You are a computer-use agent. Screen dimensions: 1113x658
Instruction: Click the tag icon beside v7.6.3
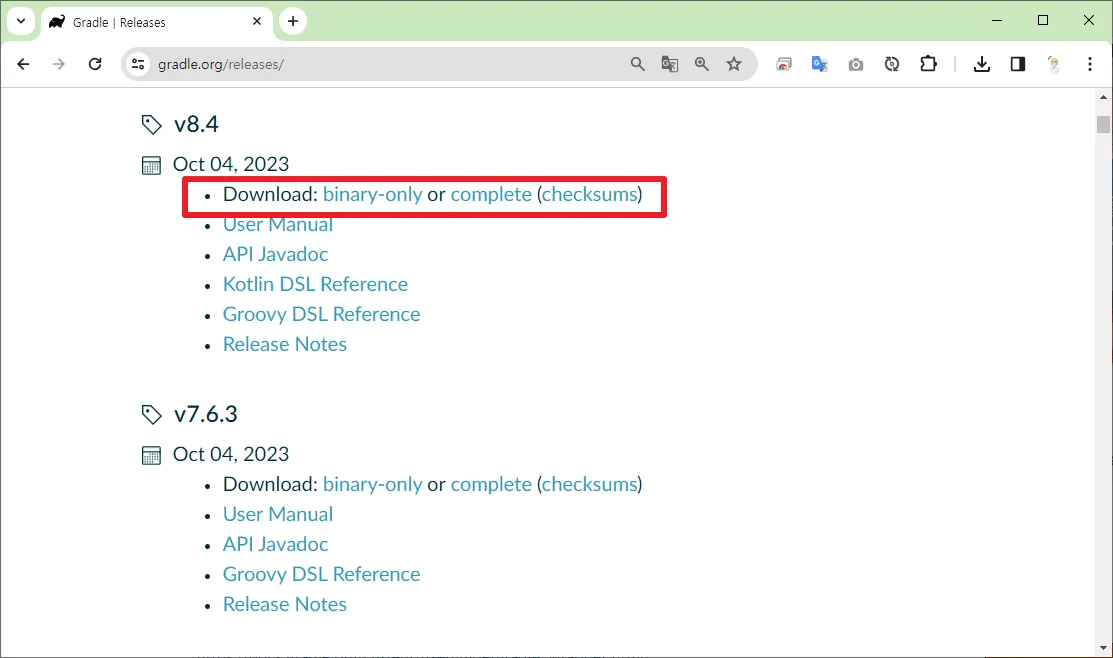(151, 415)
